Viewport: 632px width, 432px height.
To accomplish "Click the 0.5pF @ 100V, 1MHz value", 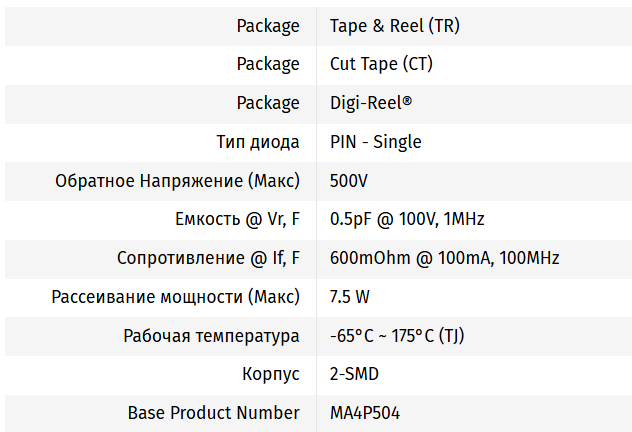I will click(x=407, y=219).
